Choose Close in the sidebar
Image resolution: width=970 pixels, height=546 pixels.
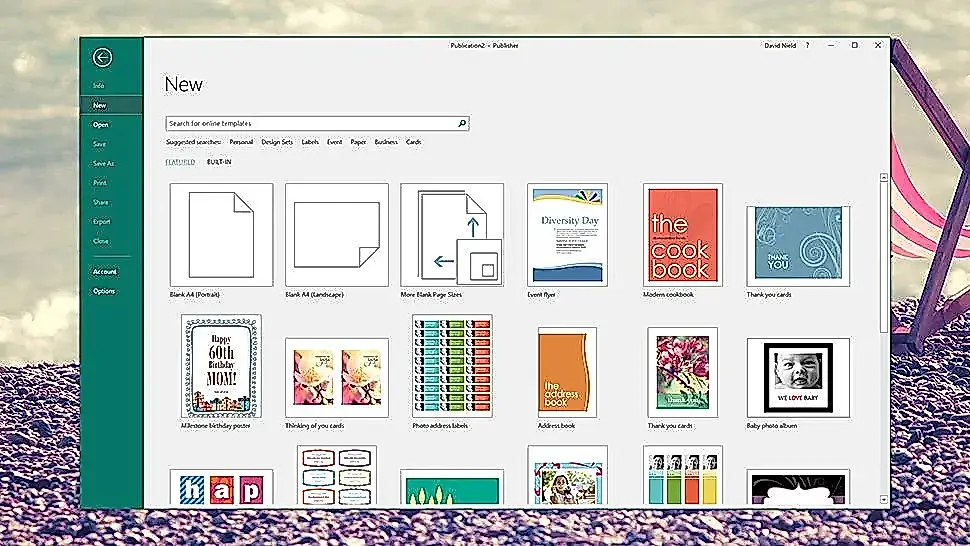(x=100, y=241)
